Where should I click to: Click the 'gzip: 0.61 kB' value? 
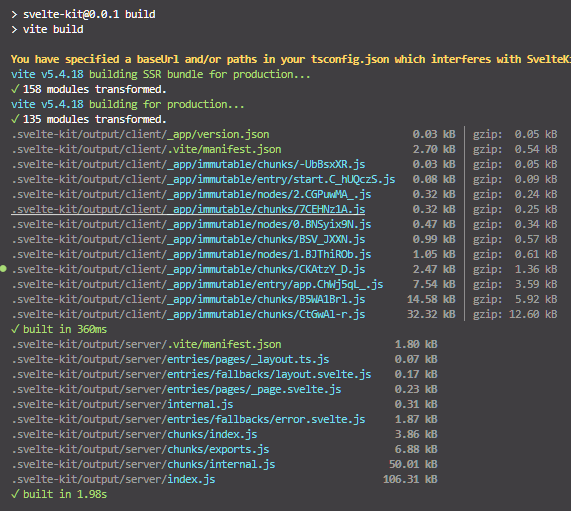(515, 254)
